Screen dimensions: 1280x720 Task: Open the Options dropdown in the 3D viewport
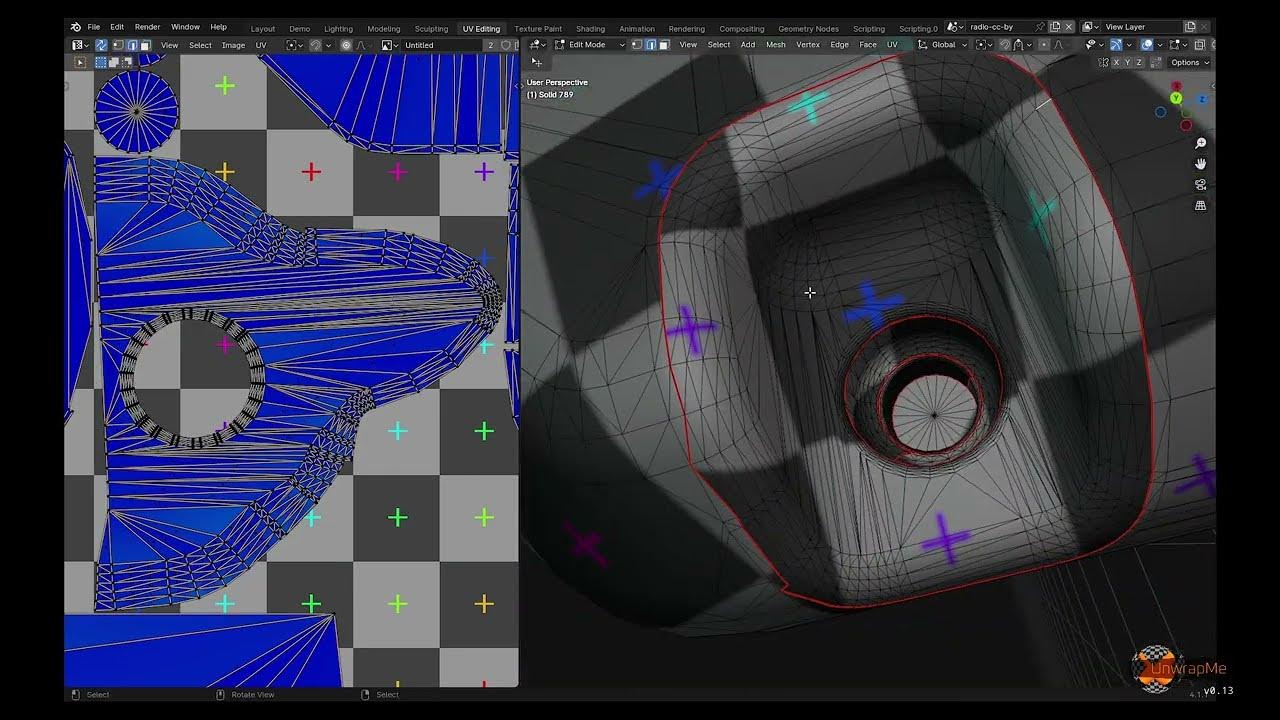[1189, 62]
